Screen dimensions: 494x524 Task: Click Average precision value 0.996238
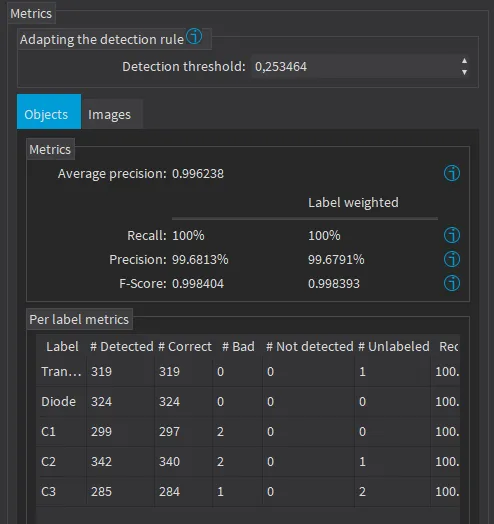(x=198, y=174)
